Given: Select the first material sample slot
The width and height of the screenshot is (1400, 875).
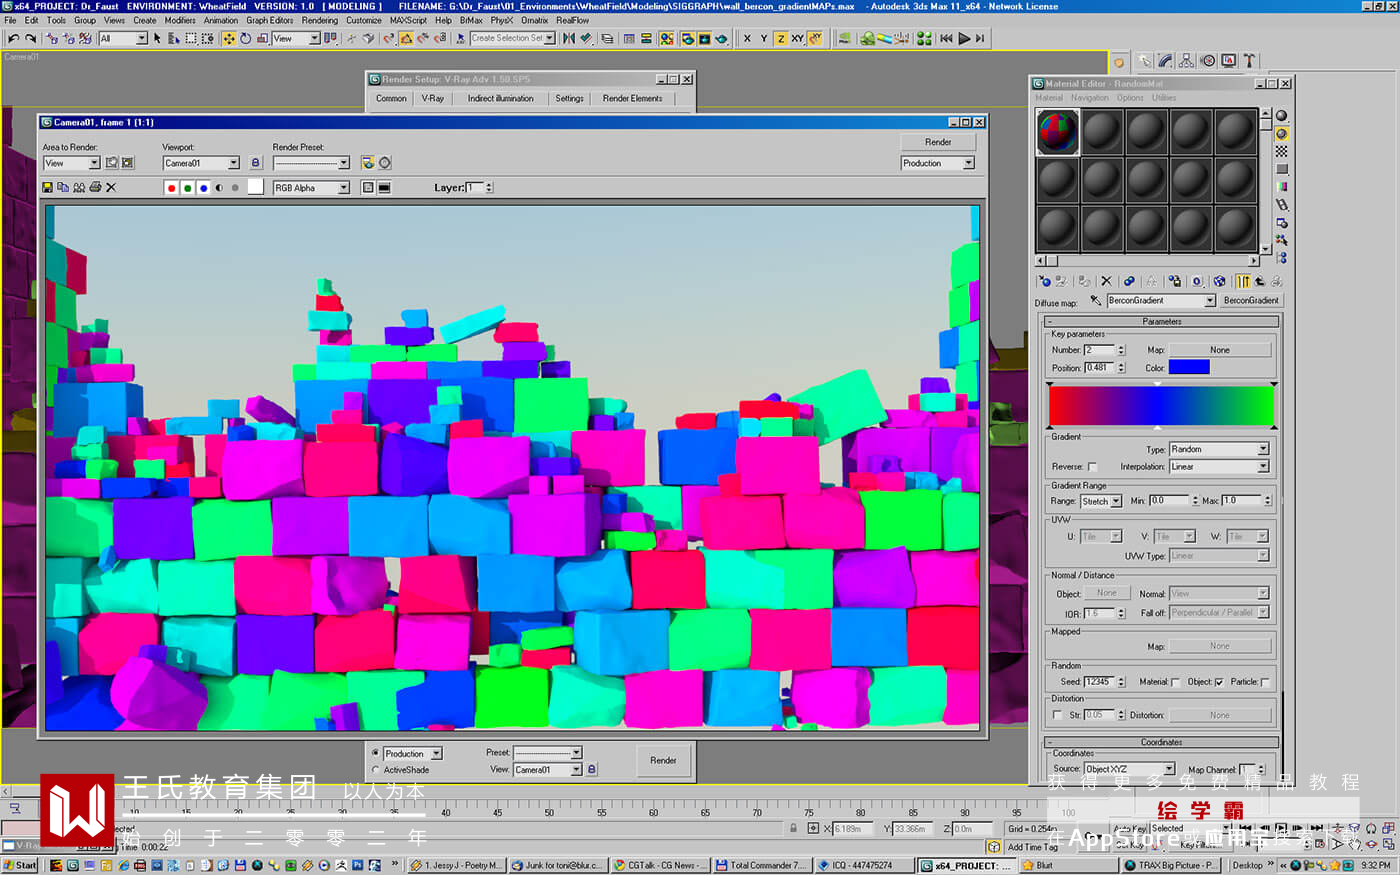Looking at the screenshot, I should tap(1058, 132).
